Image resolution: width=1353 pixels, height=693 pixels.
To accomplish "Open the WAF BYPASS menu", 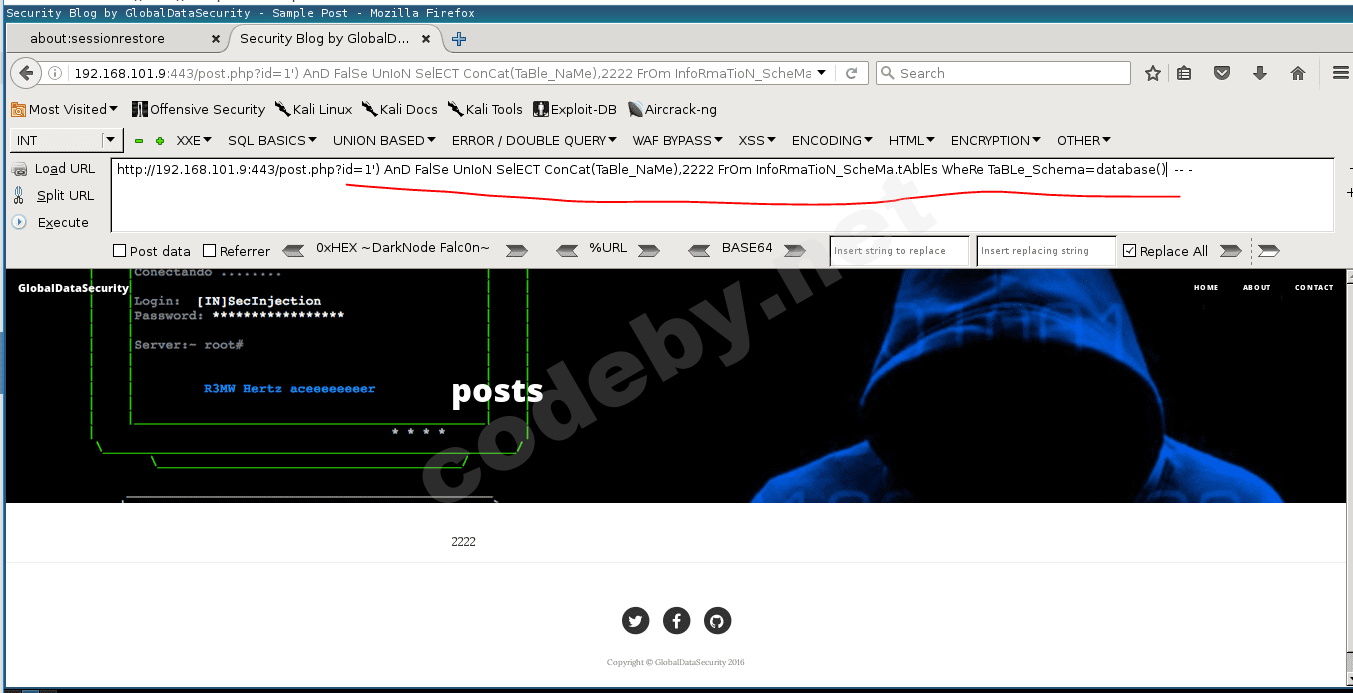I will point(678,140).
